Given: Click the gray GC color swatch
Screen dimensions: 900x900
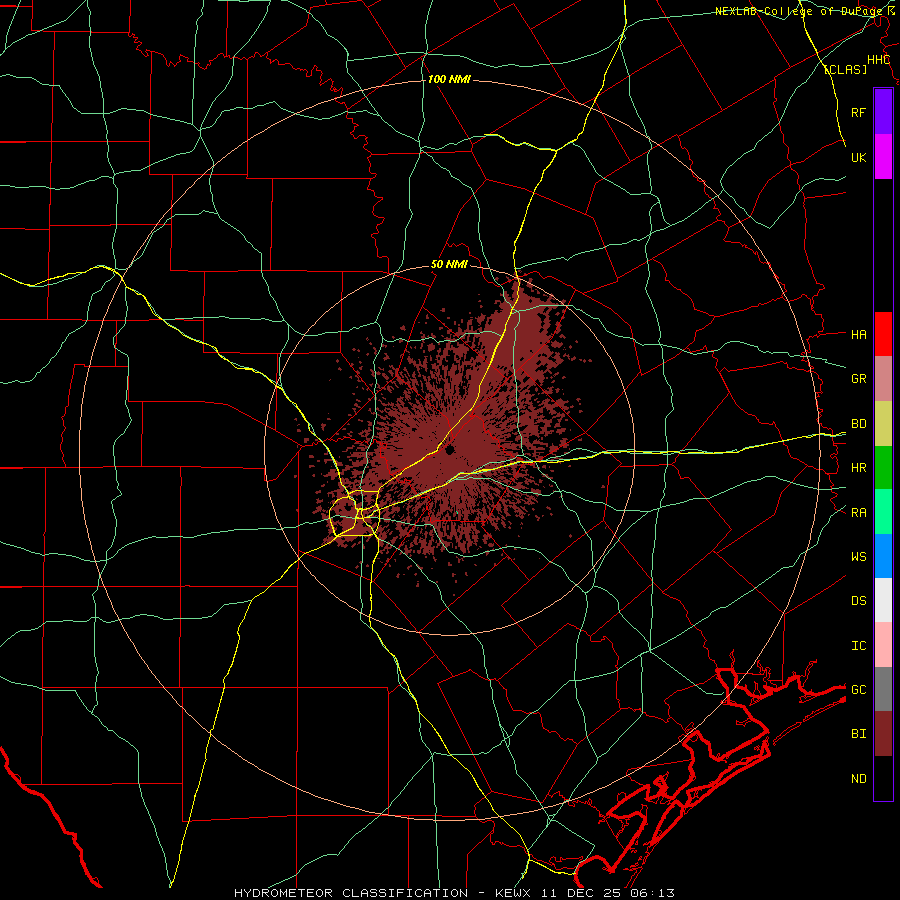Looking at the screenshot, I should tap(883, 689).
